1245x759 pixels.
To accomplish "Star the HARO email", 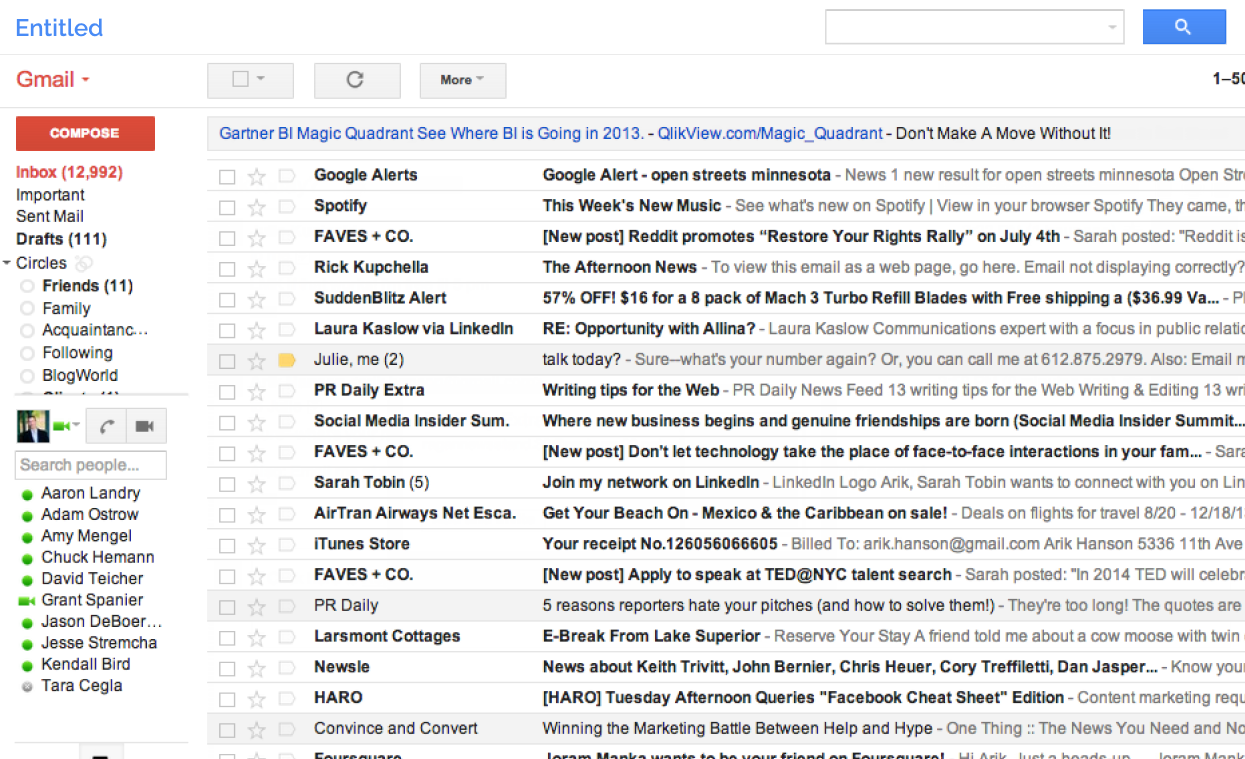I will pos(257,699).
